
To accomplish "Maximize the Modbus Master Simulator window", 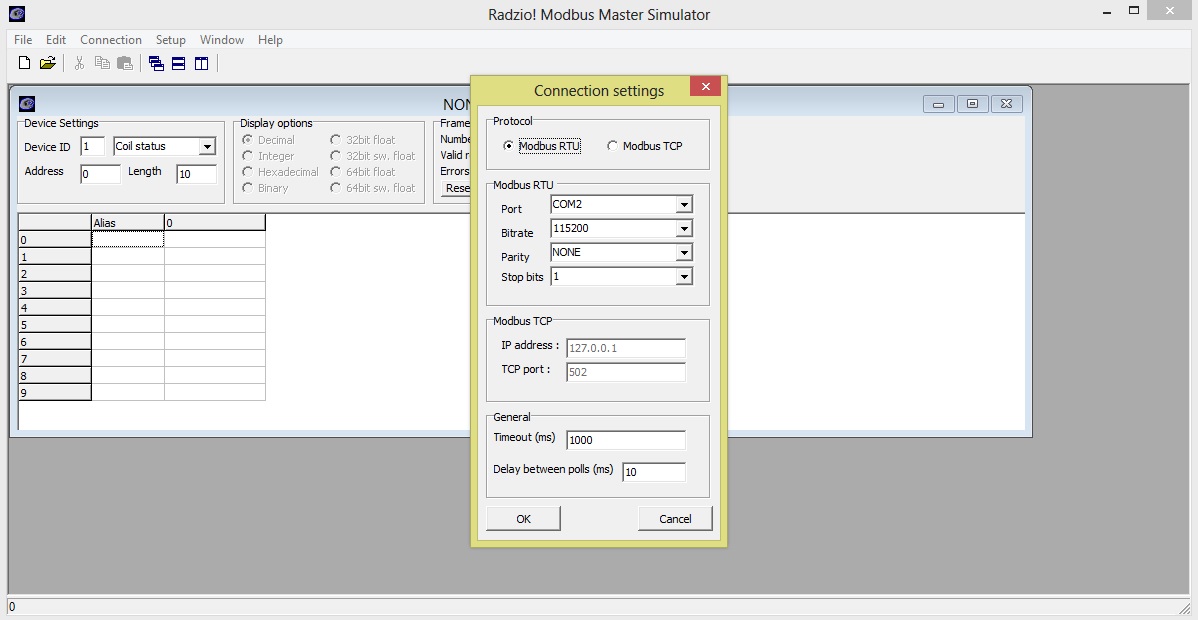I will (1135, 11).
